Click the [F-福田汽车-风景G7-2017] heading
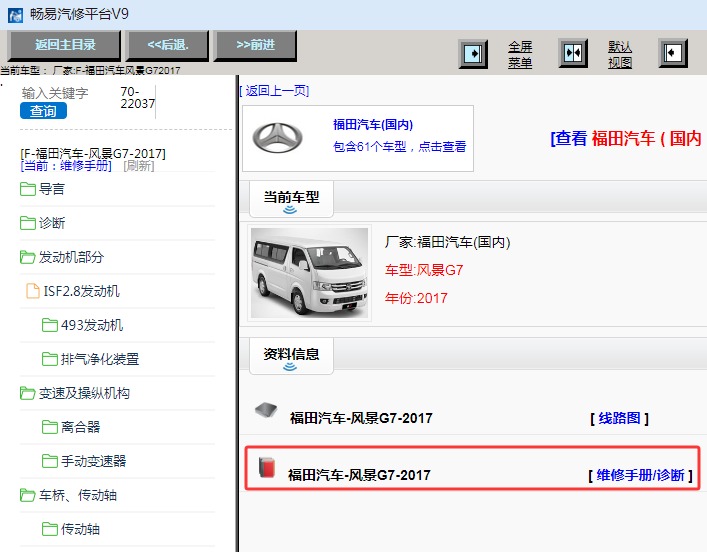 93,154
